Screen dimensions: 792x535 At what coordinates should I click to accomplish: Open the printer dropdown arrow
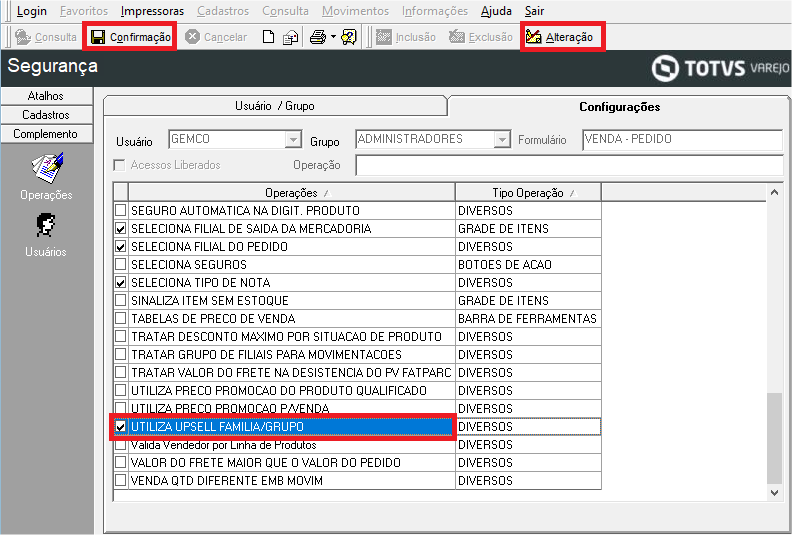pyautogui.click(x=333, y=37)
